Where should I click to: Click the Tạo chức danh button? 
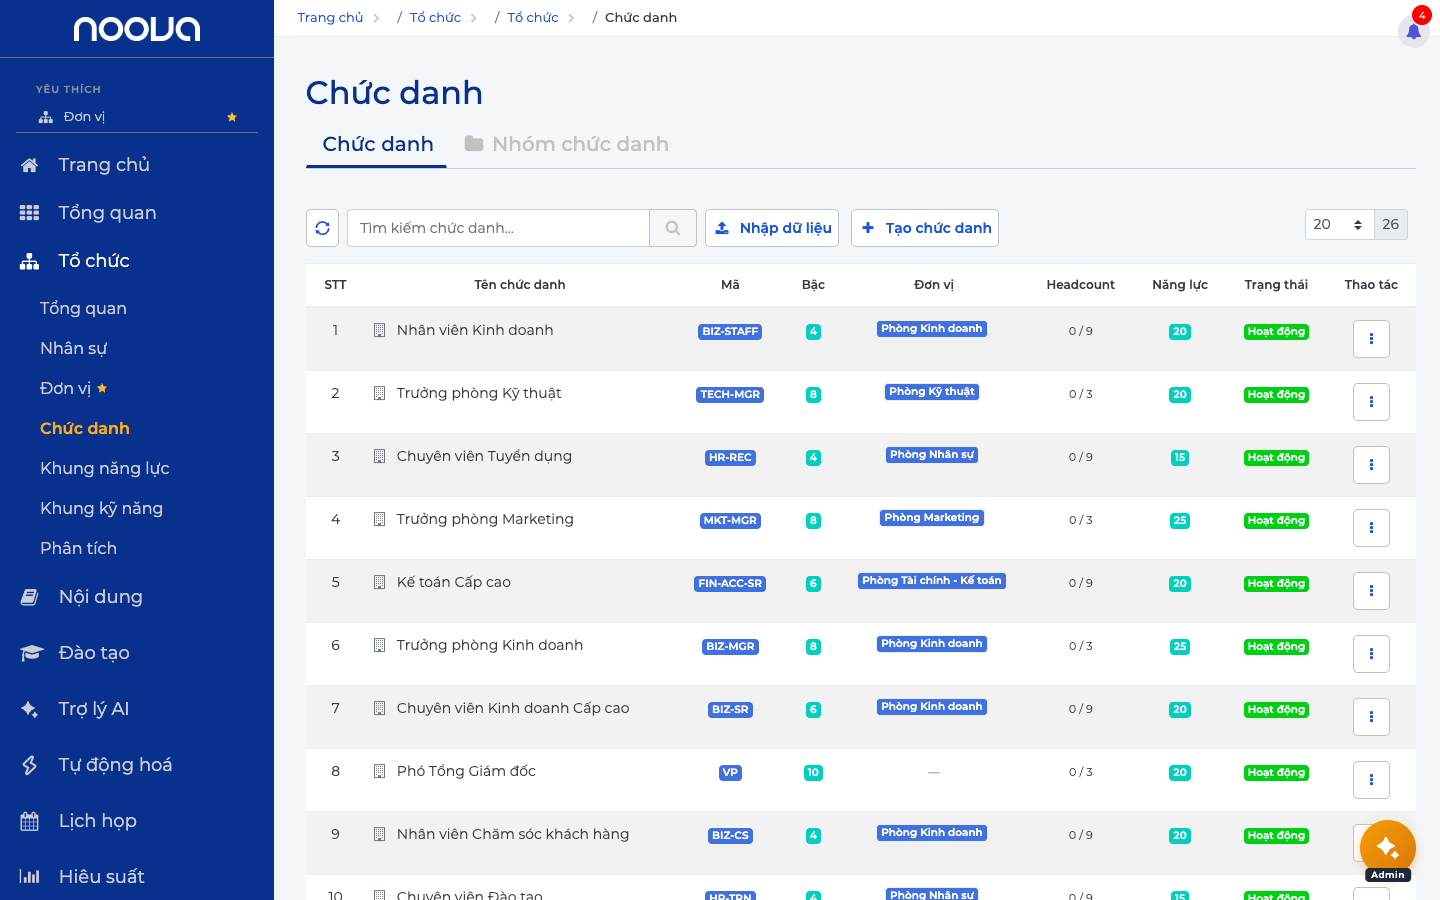925,228
